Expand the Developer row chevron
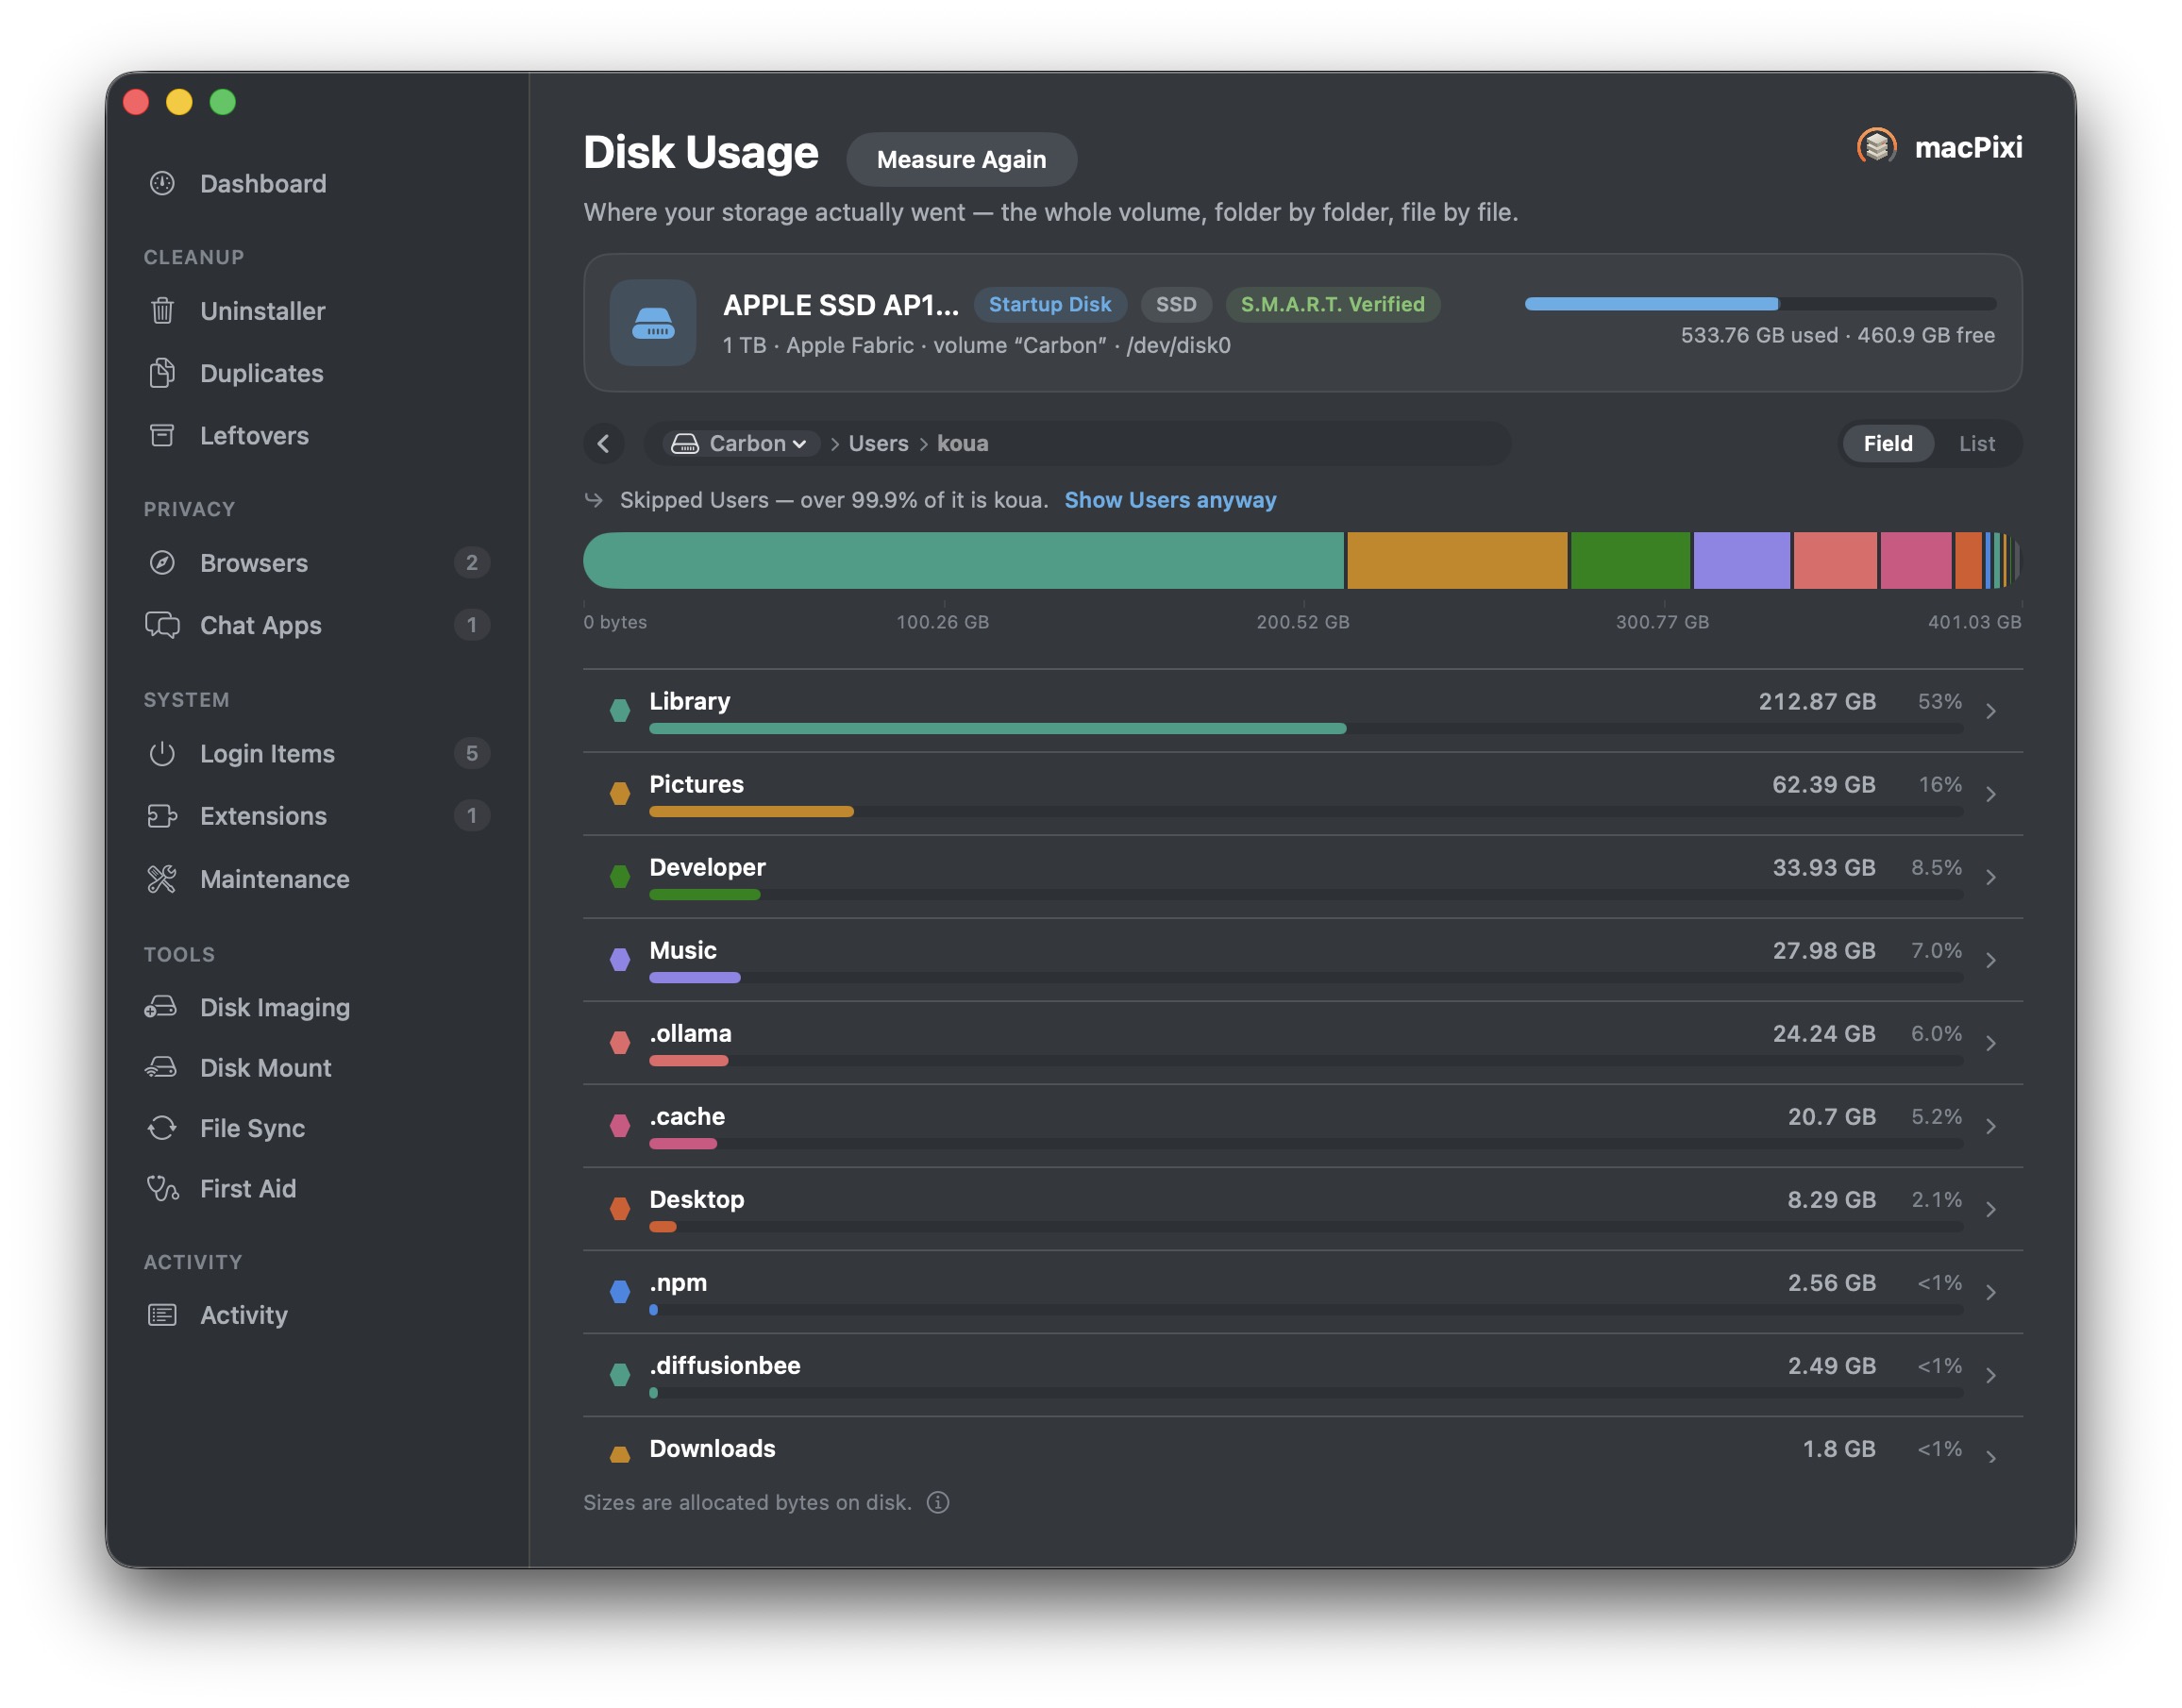The width and height of the screenshot is (2182, 1708). click(x=1991, y=876)
